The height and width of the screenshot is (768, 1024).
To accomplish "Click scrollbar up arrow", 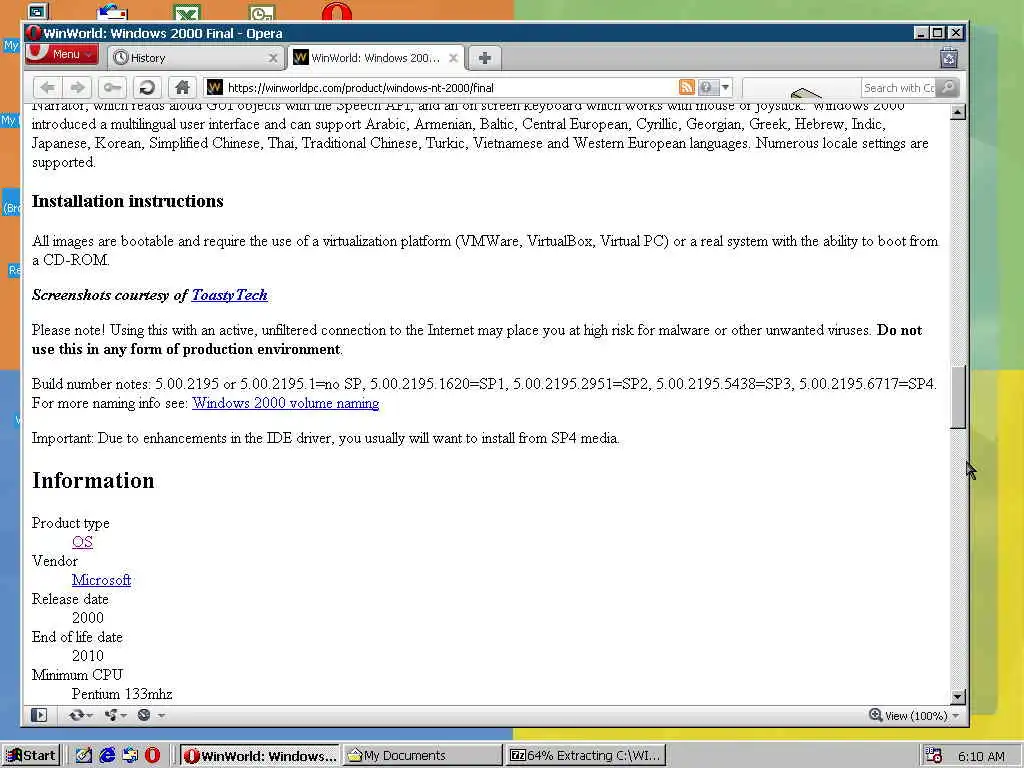I will [957, 112].
